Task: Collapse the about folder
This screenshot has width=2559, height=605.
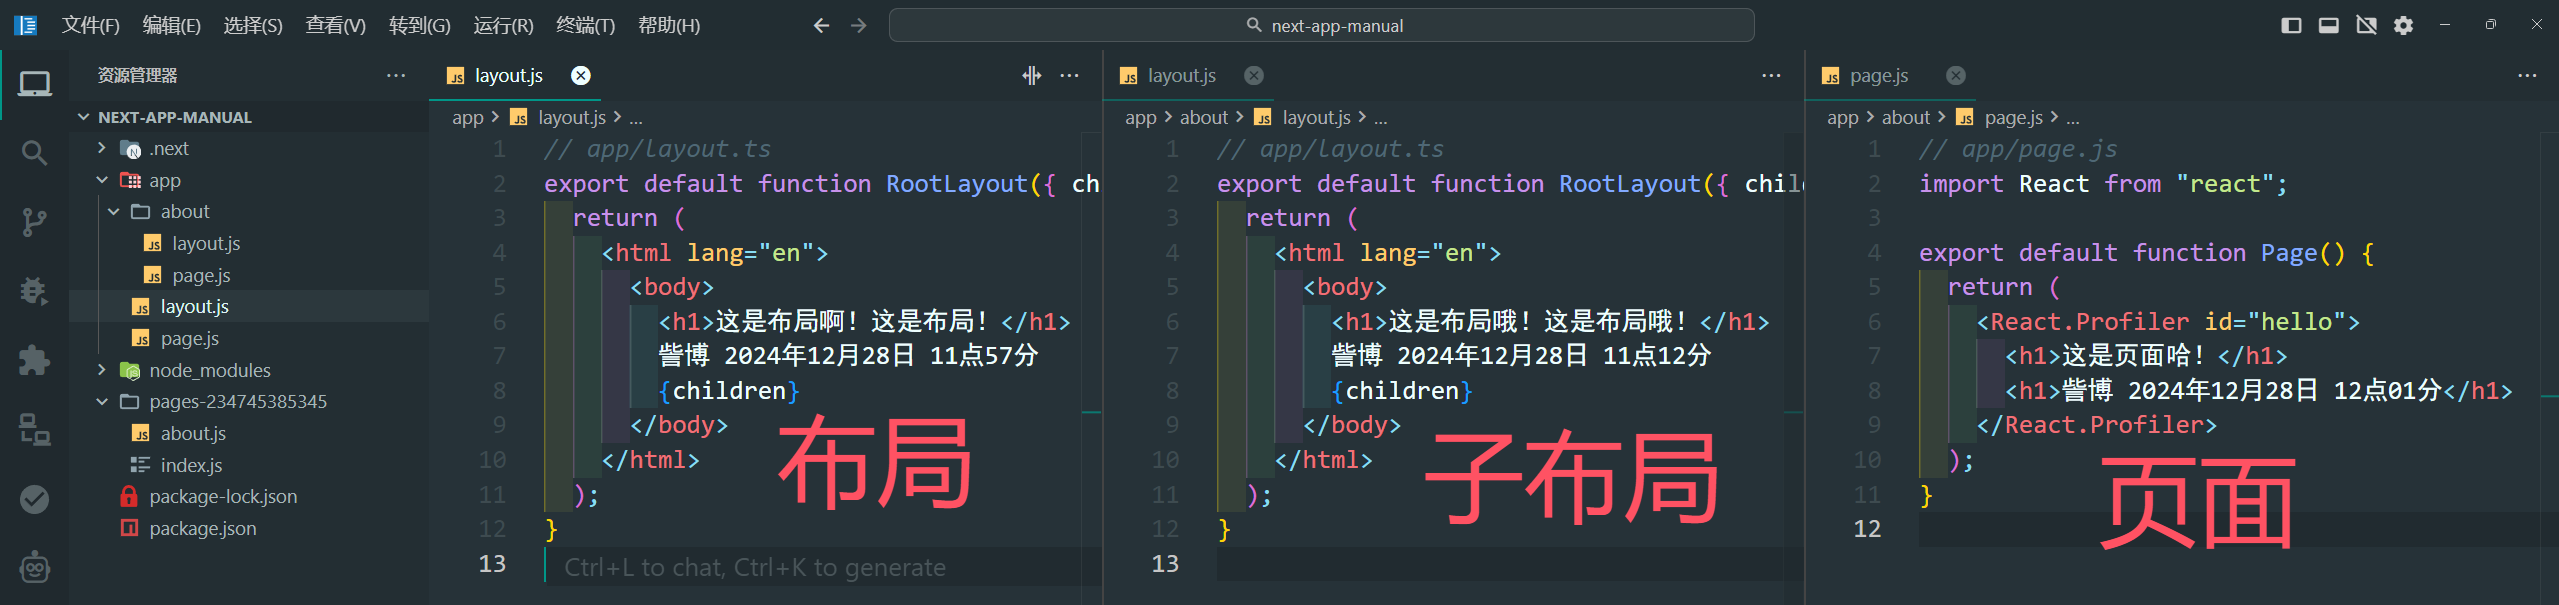Action: pyautogui.click(x=249, y=212)
